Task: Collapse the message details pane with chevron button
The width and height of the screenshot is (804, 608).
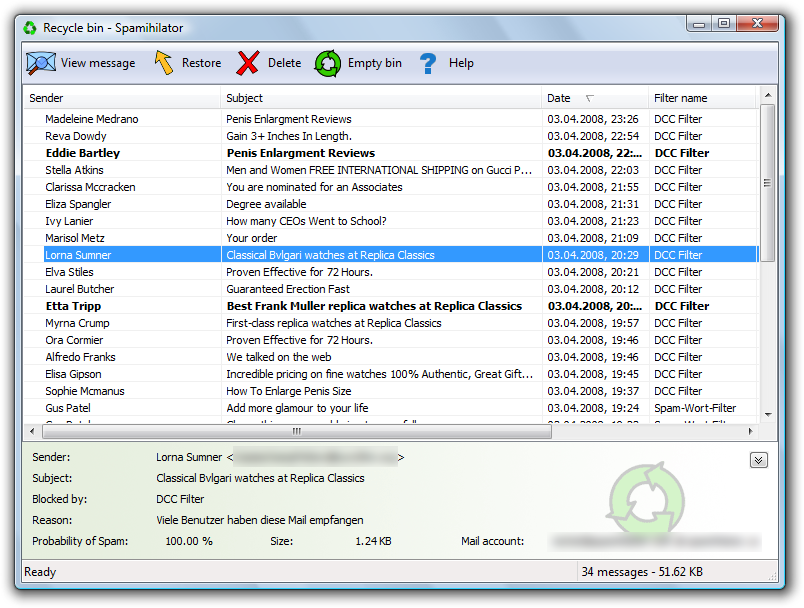Action: click(758, 460)
